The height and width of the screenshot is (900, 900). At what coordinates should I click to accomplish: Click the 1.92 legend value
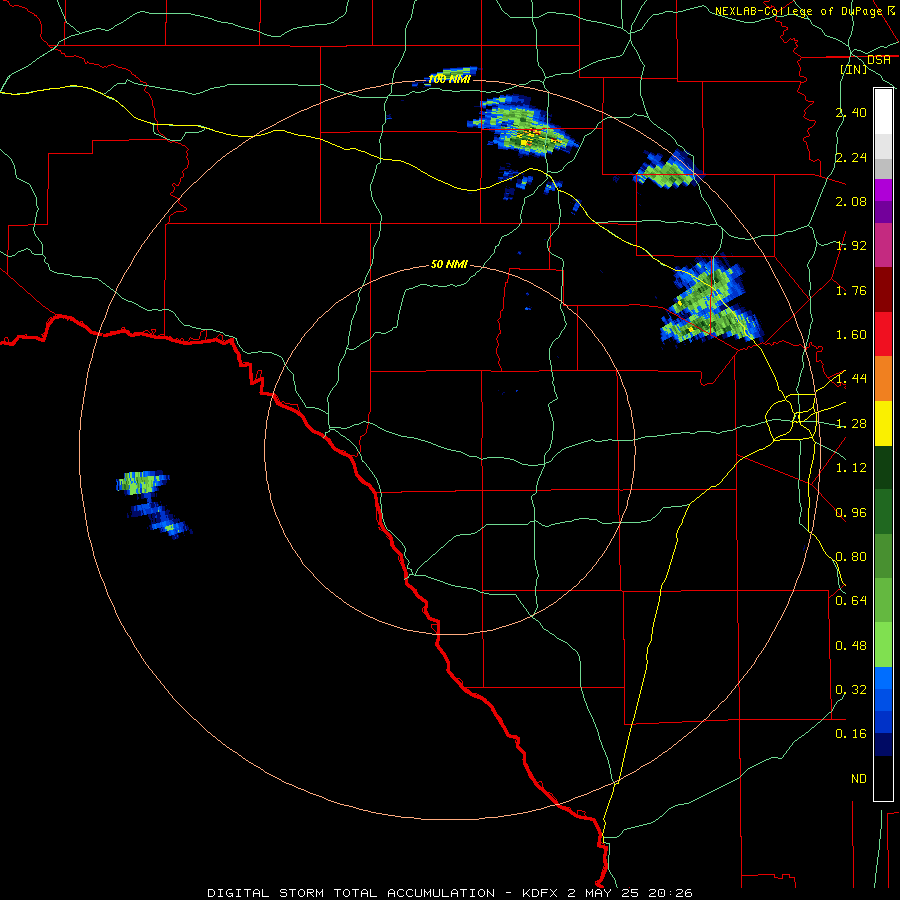[x=851, y=246]
